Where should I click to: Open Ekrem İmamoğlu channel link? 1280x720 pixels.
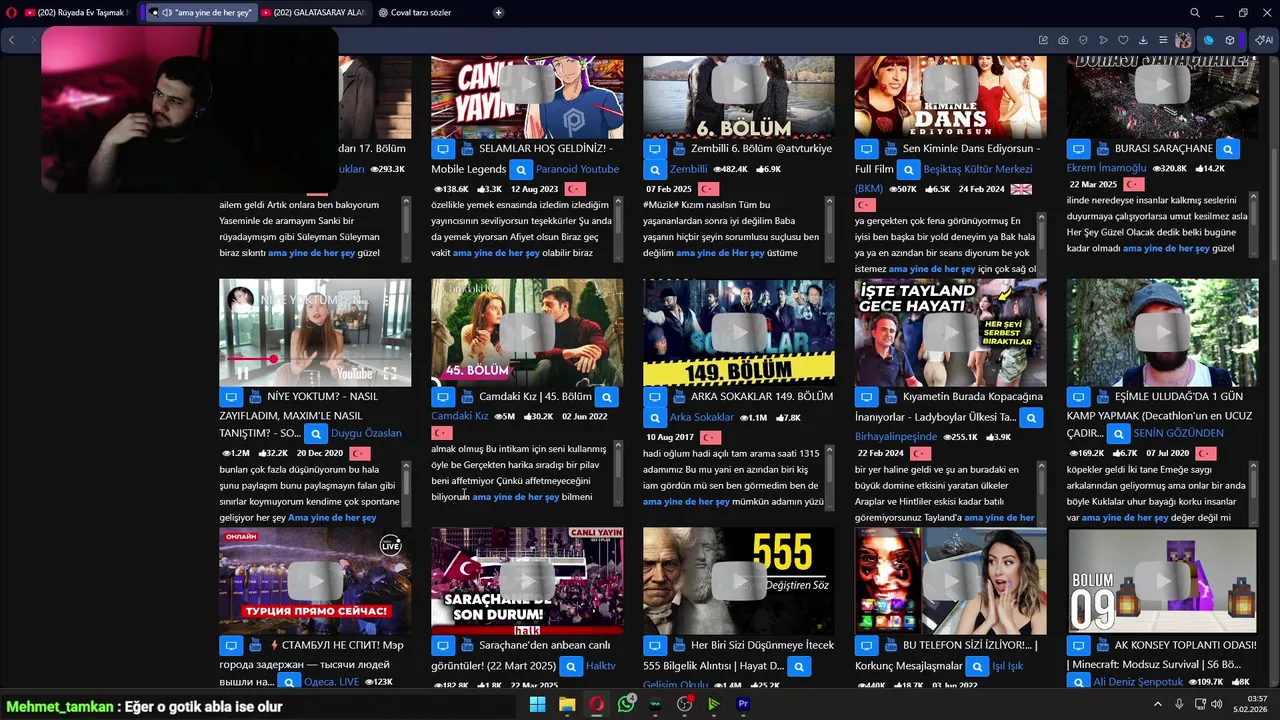(1106, 168)
